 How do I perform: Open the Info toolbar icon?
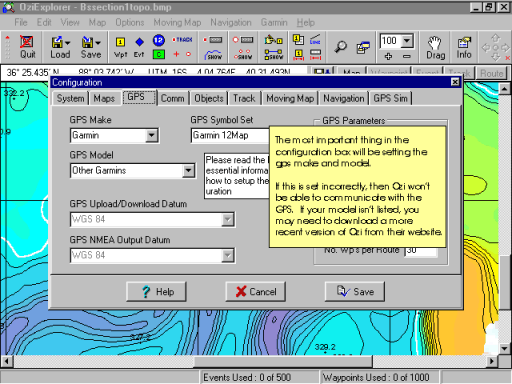[x=464, y=48]
